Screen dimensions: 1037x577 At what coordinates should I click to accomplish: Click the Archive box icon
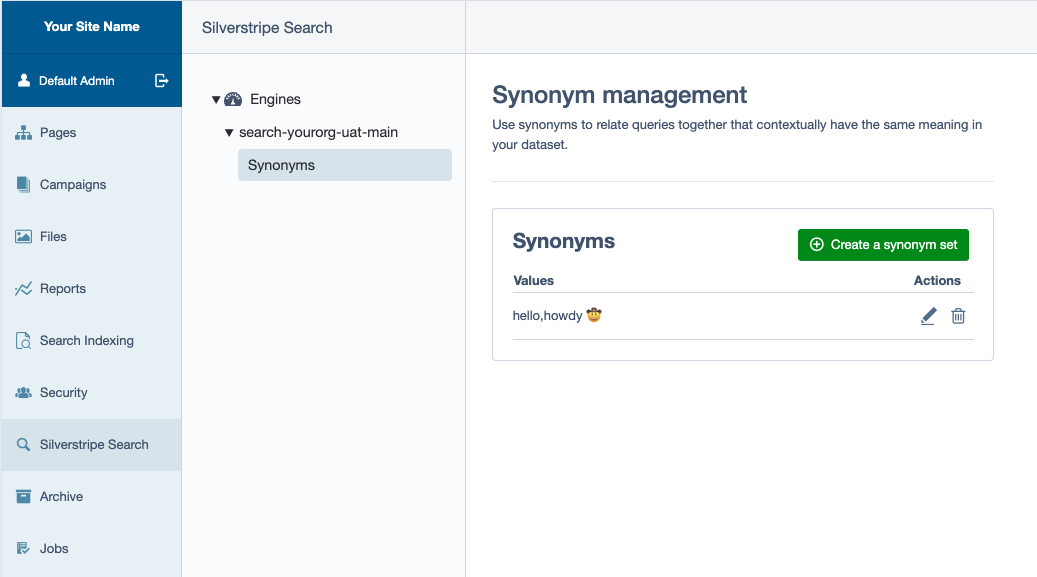click(x=23, y=496)
